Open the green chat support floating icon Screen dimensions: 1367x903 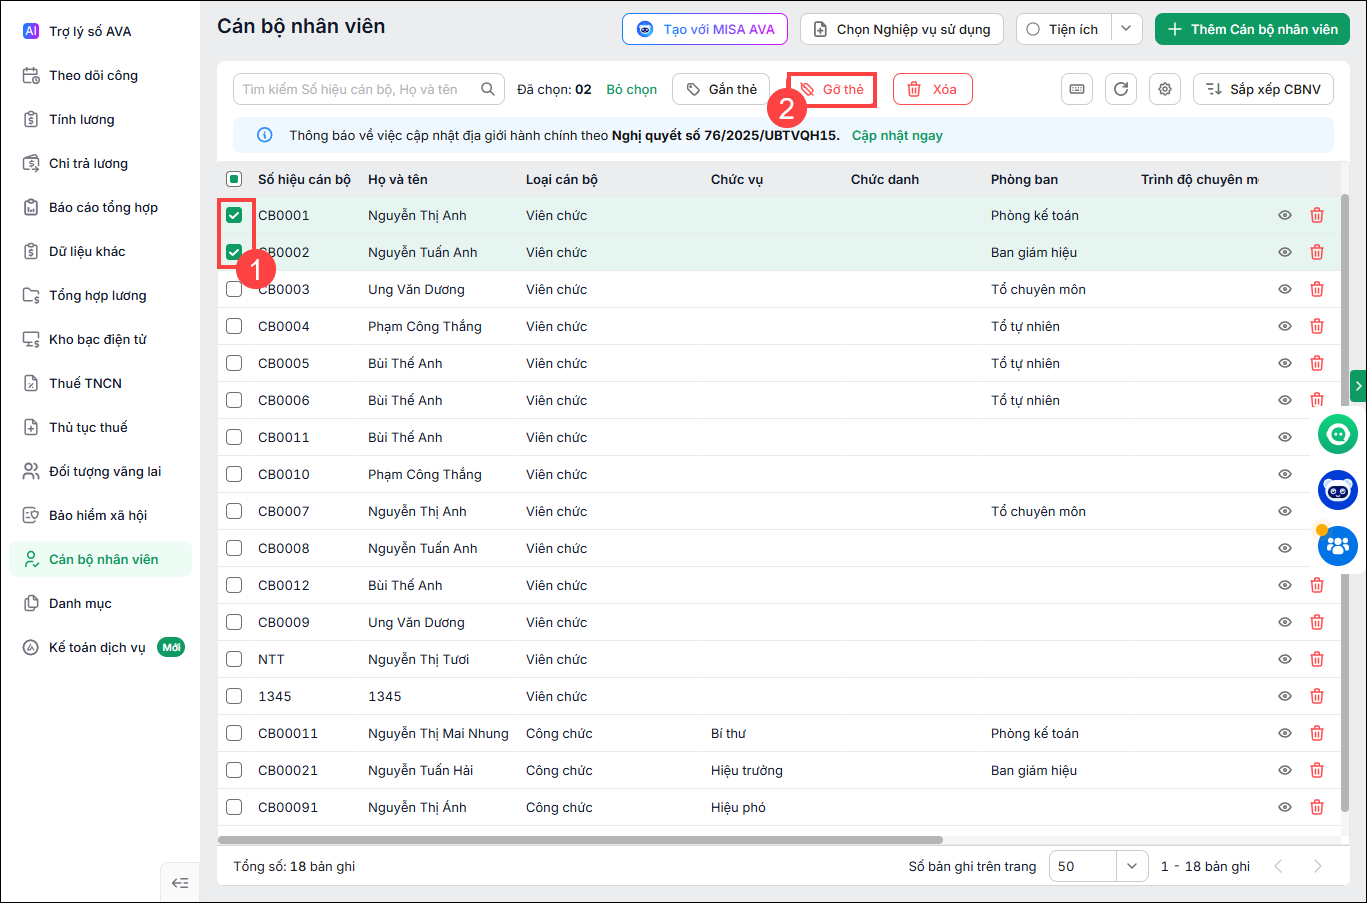(1338, 434)
